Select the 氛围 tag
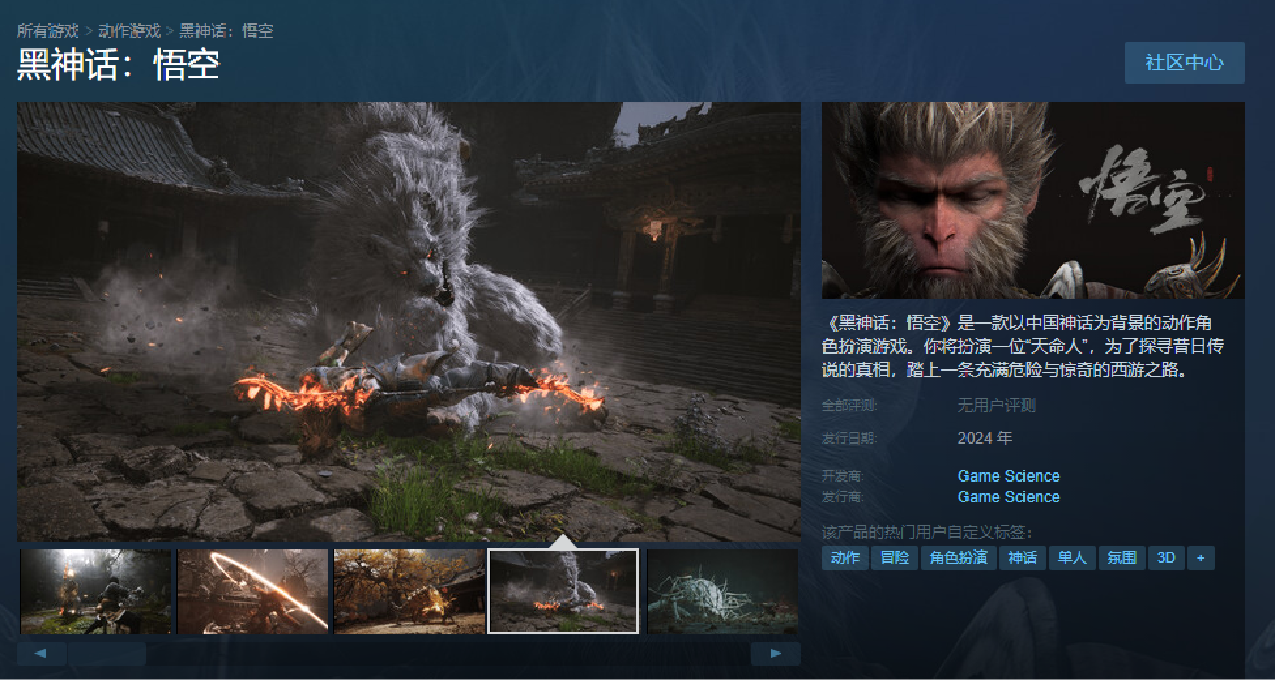 pyautogui.click(x=1121, y=558)
